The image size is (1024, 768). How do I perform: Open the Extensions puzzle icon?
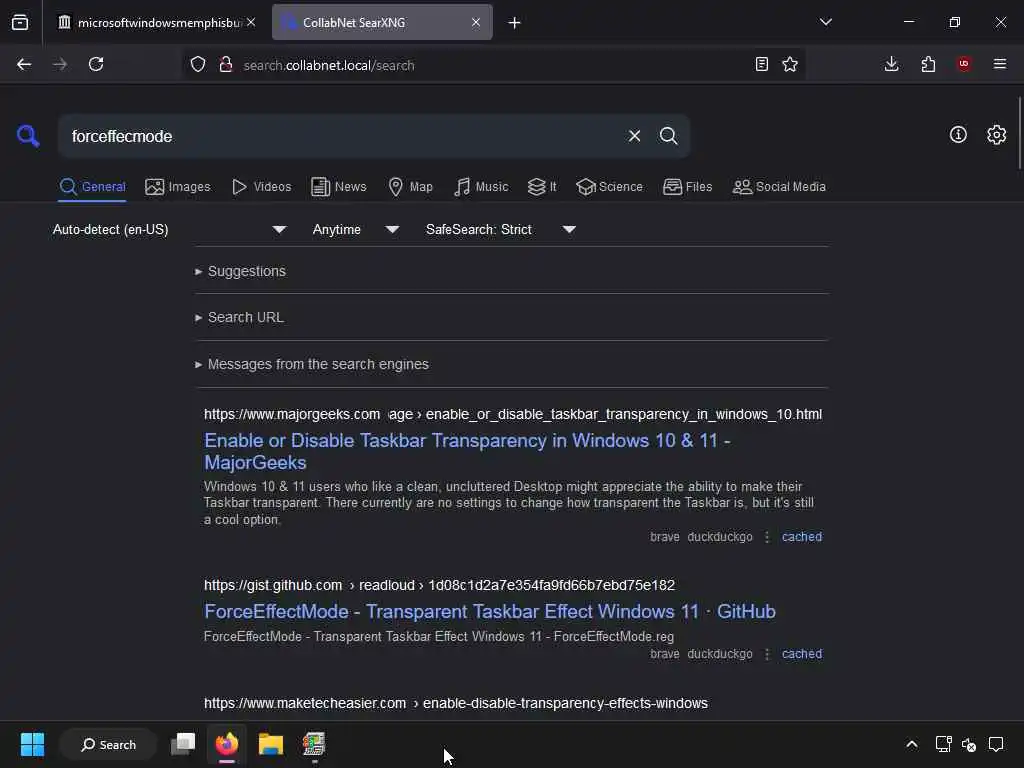(928, 64)
